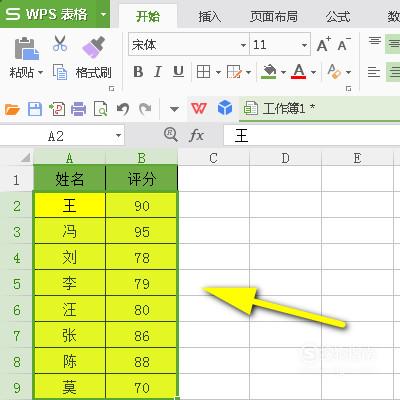The image size is (400, 400).
Task: Click the 粘贴 label button
Action: [21, 72]
